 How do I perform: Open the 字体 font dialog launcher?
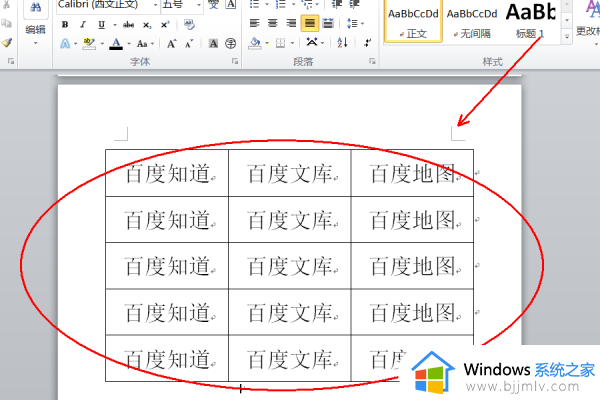tap(235, 61)
